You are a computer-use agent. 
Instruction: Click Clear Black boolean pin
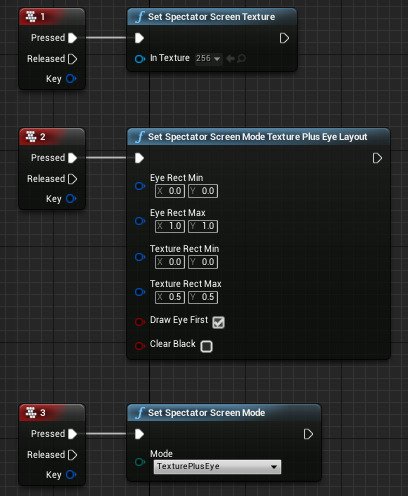click(x=140, y=346)
